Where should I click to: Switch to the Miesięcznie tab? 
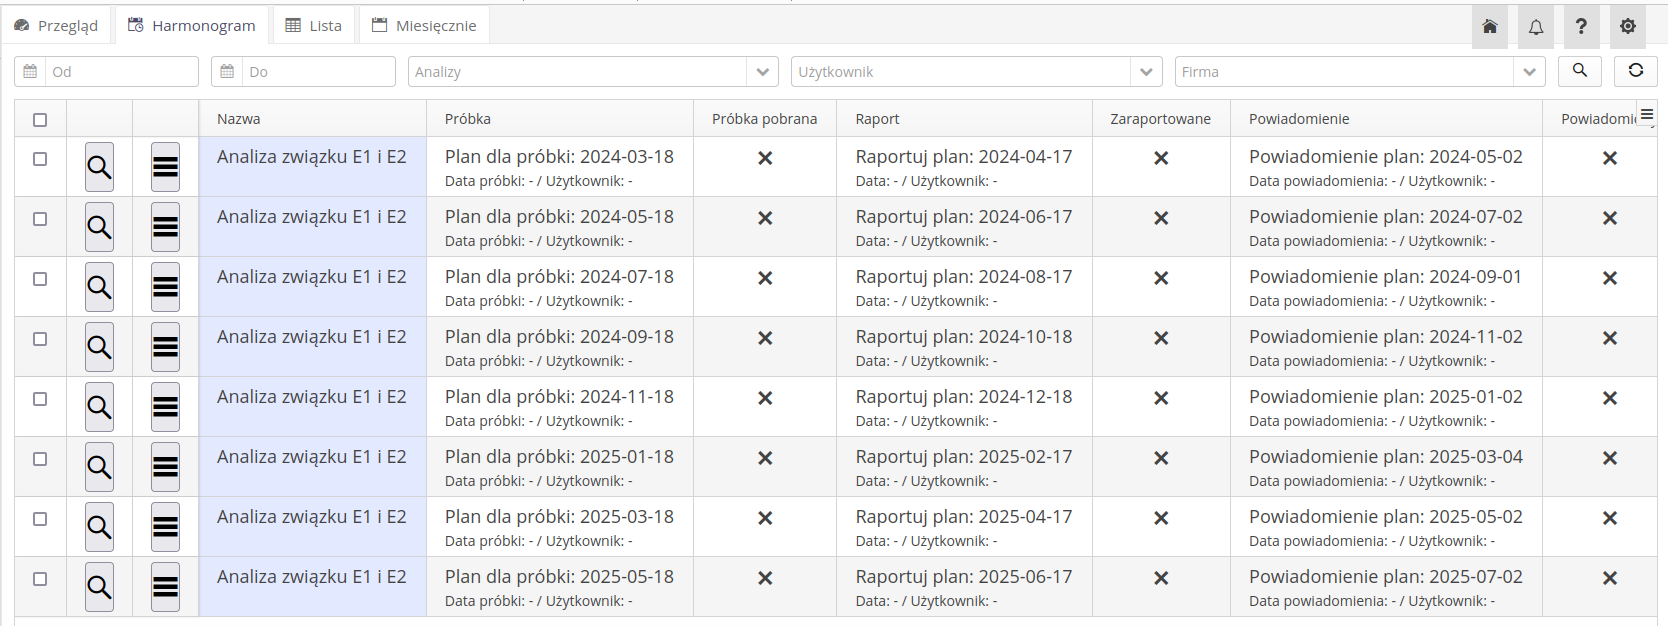click(424, 26)
